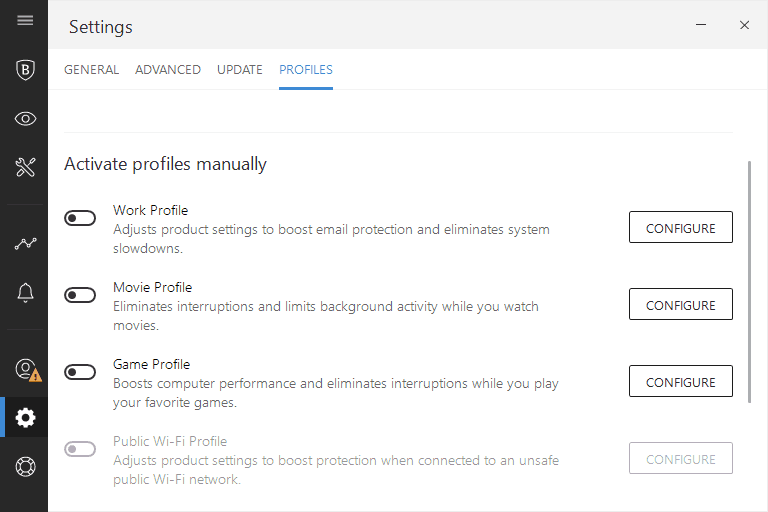Open the Utilities wrench tools section
The height and width of the screenshot is (512, 768).
click(x=25, y=167)
